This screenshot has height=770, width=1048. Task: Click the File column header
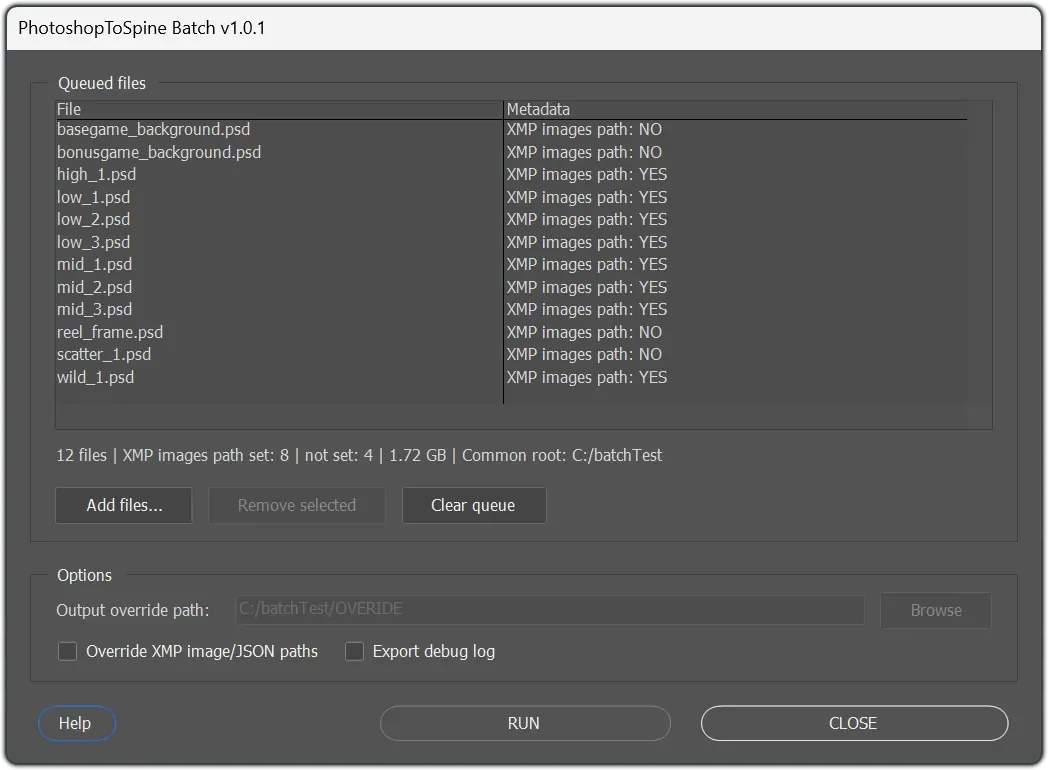pos(70,109)
